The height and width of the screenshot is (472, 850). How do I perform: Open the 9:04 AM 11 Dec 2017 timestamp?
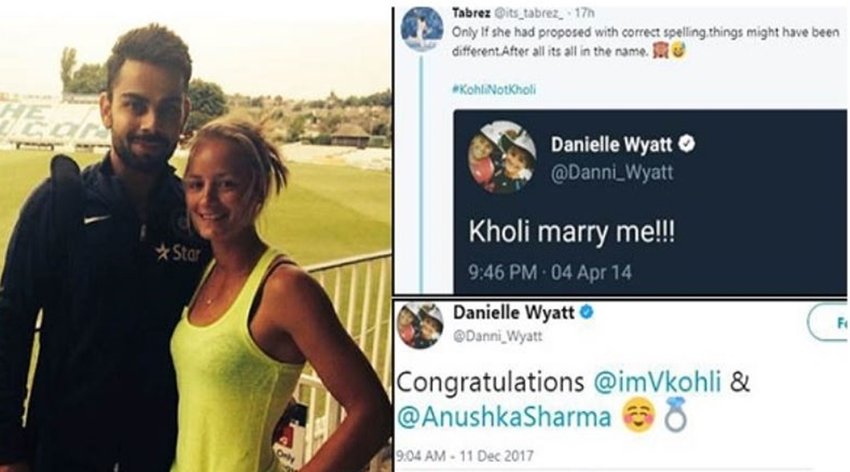click(x=465, y=456)
